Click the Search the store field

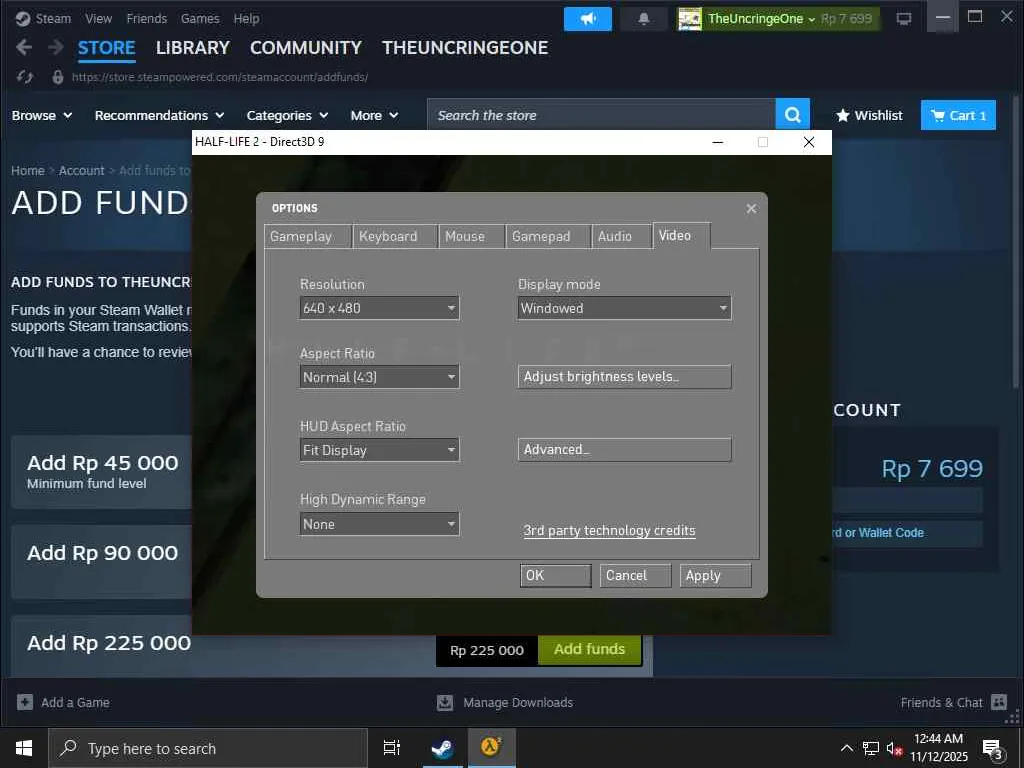tap(601, 115)
